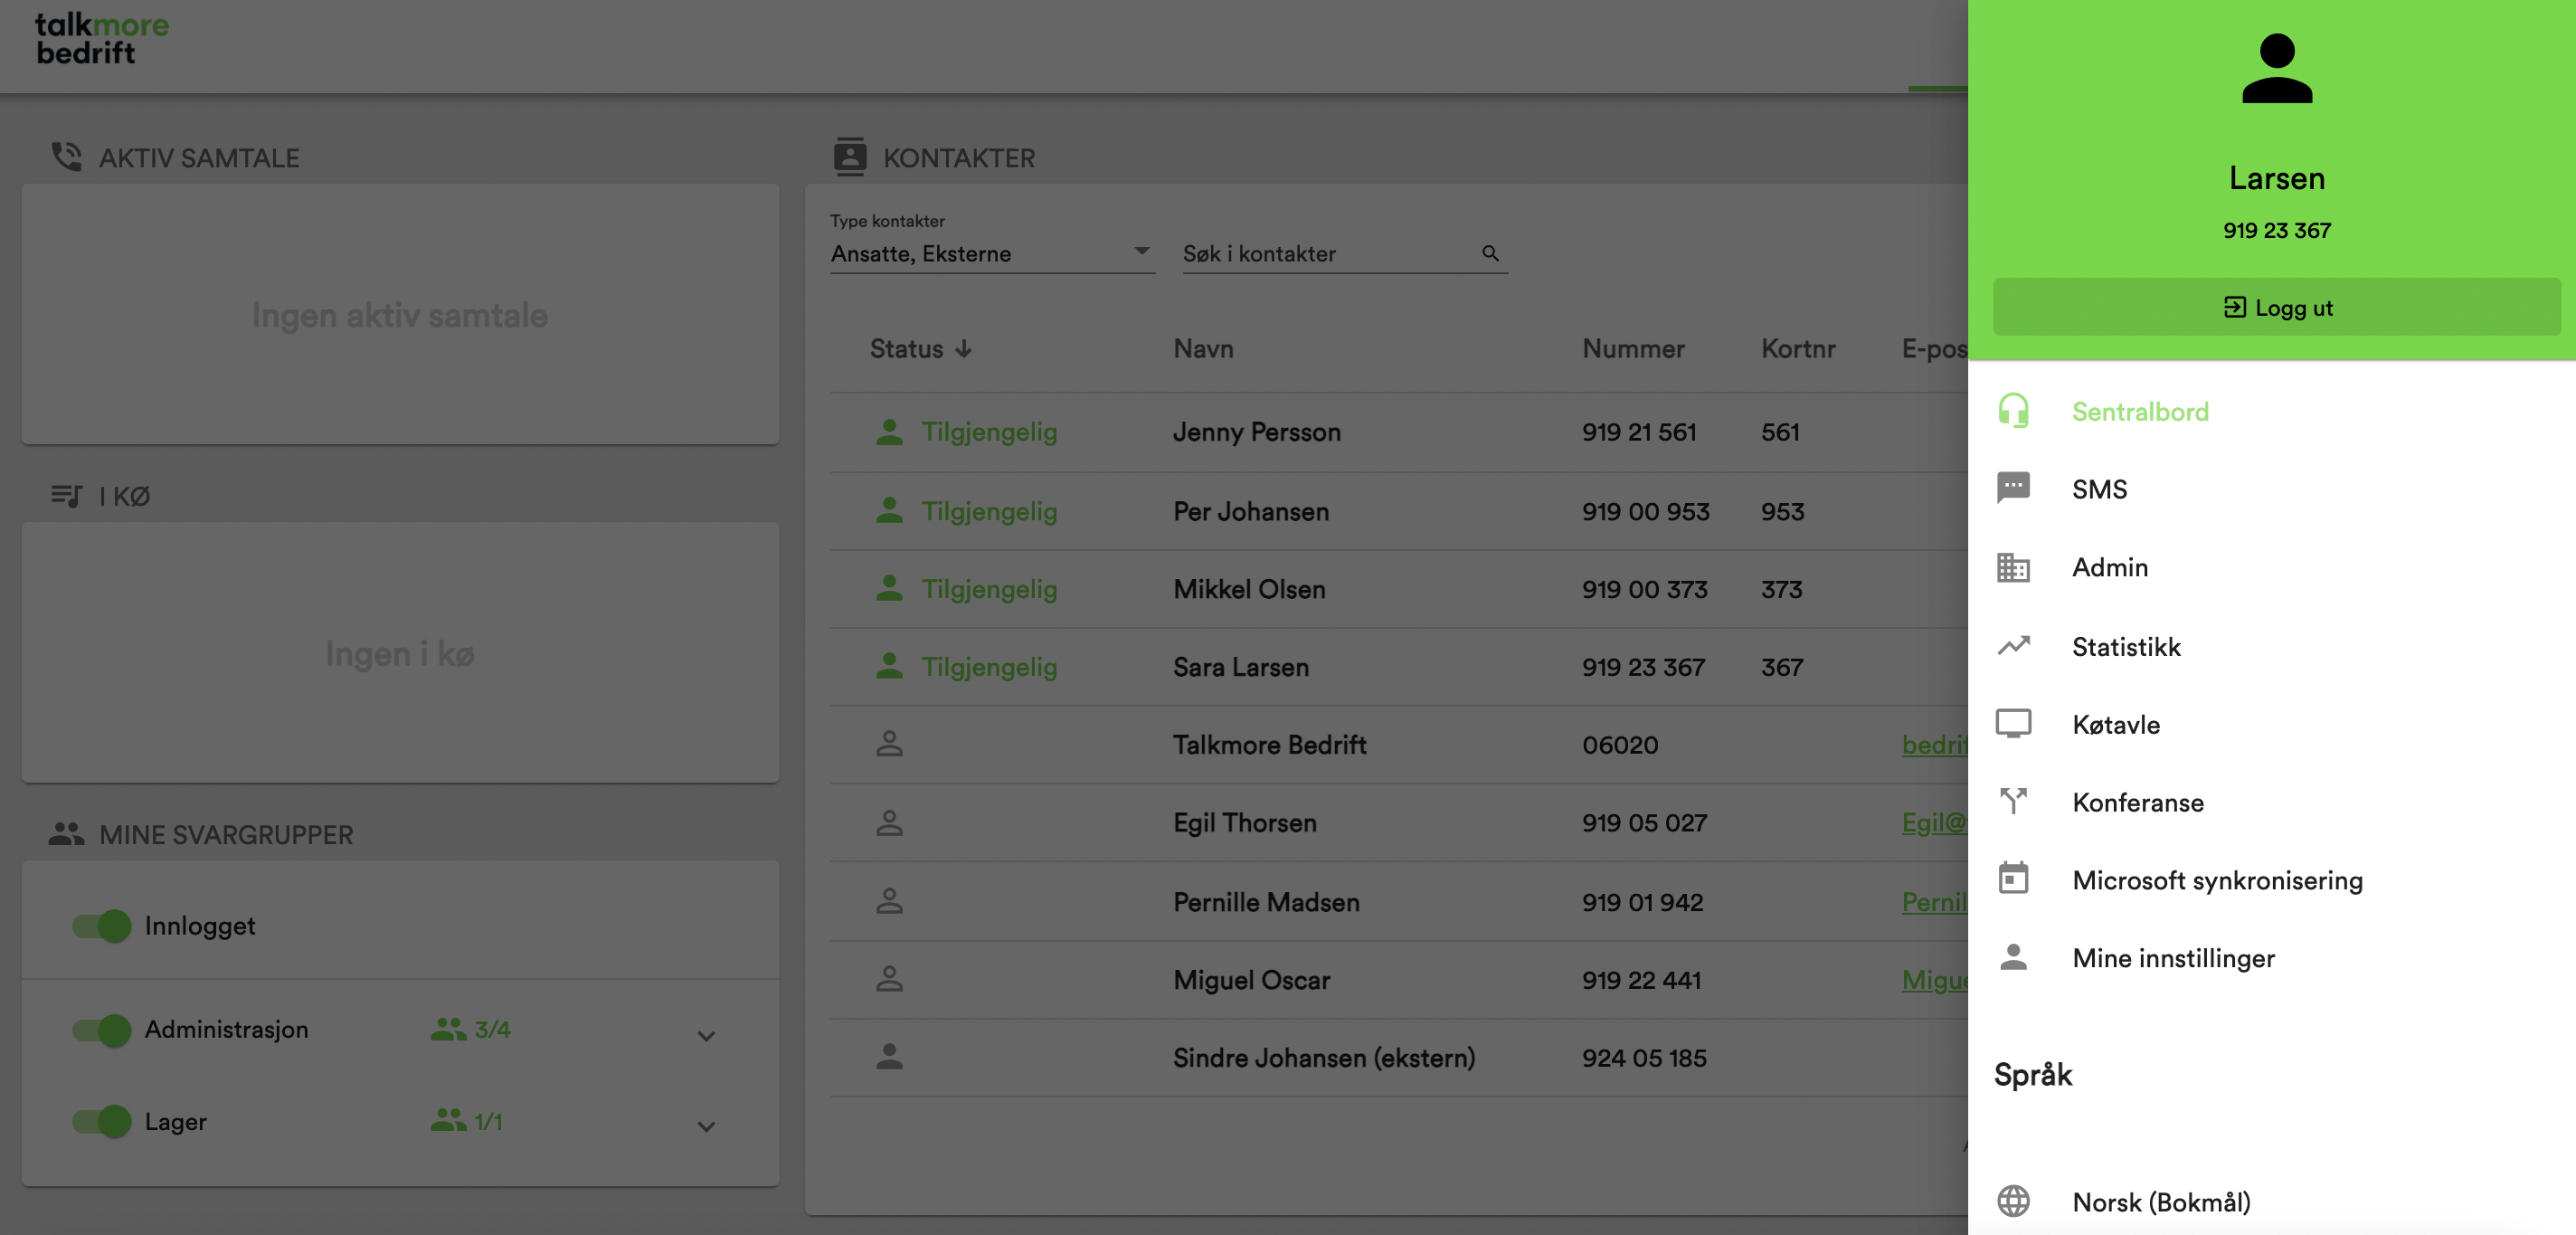Expand the Administrasjon group chevron
2576x1235 pixels.
[x=706, y=1036]
